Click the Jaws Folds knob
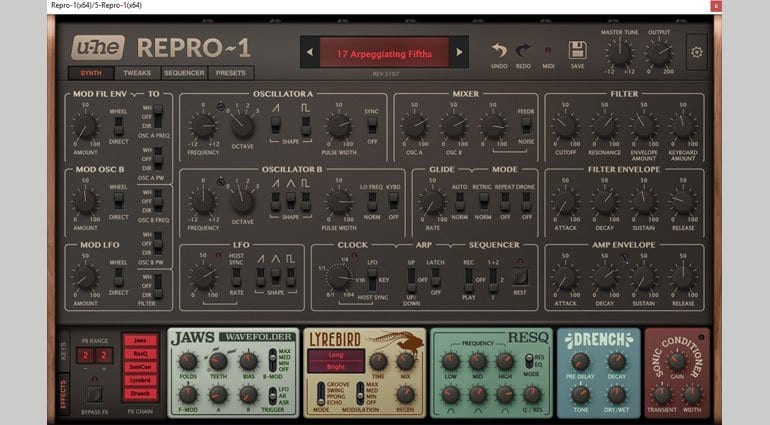Image resolution: width=770 pixels, height=425 pixels. pos(188,362)
